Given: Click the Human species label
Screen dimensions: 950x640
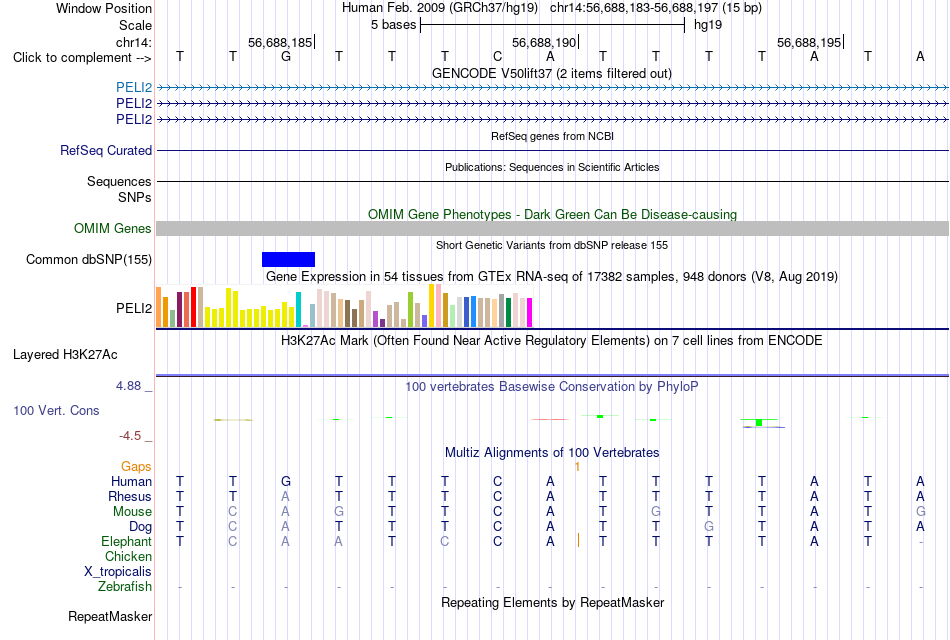Looking at the screenshot, I should 131,481.
